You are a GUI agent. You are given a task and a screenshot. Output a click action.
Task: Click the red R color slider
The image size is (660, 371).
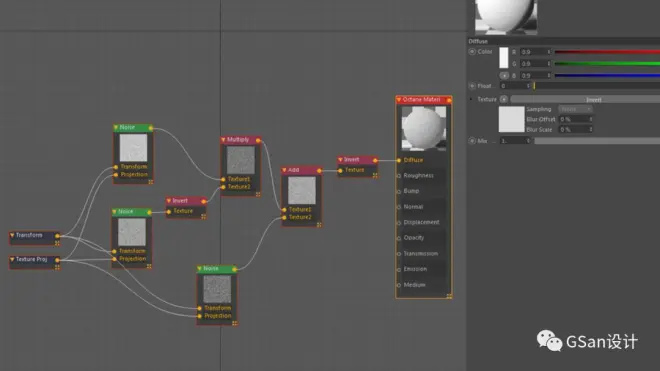click(607, 52)
